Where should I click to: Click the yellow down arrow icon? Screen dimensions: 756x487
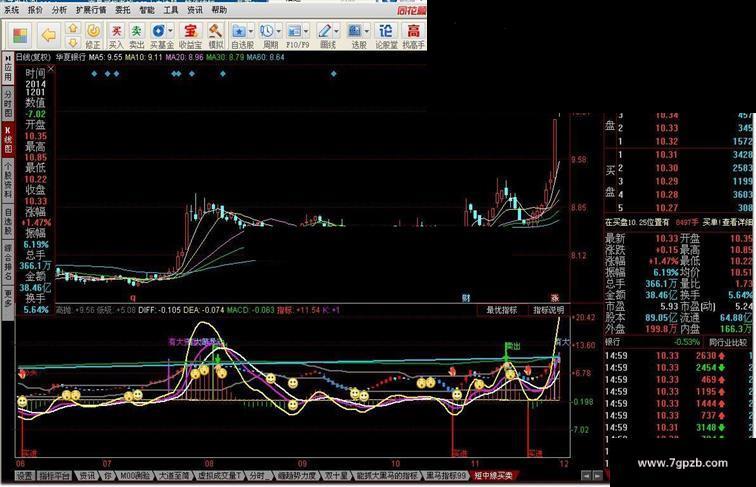(x=72, y=42)
